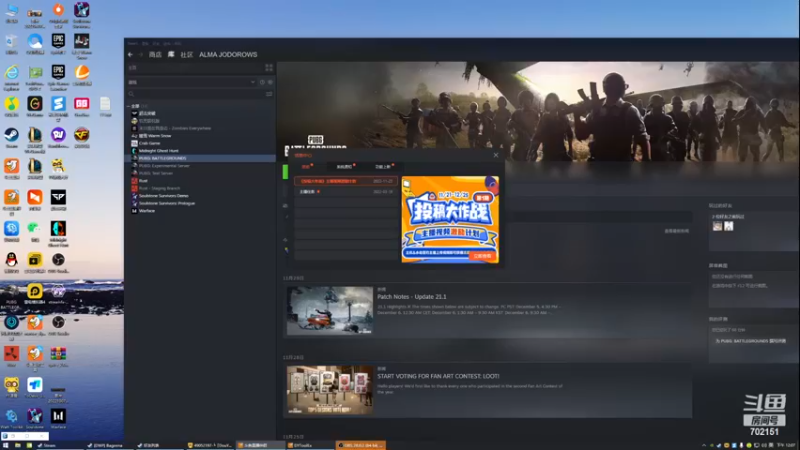Click second friend avatar in friends panel

pos(729,226)
